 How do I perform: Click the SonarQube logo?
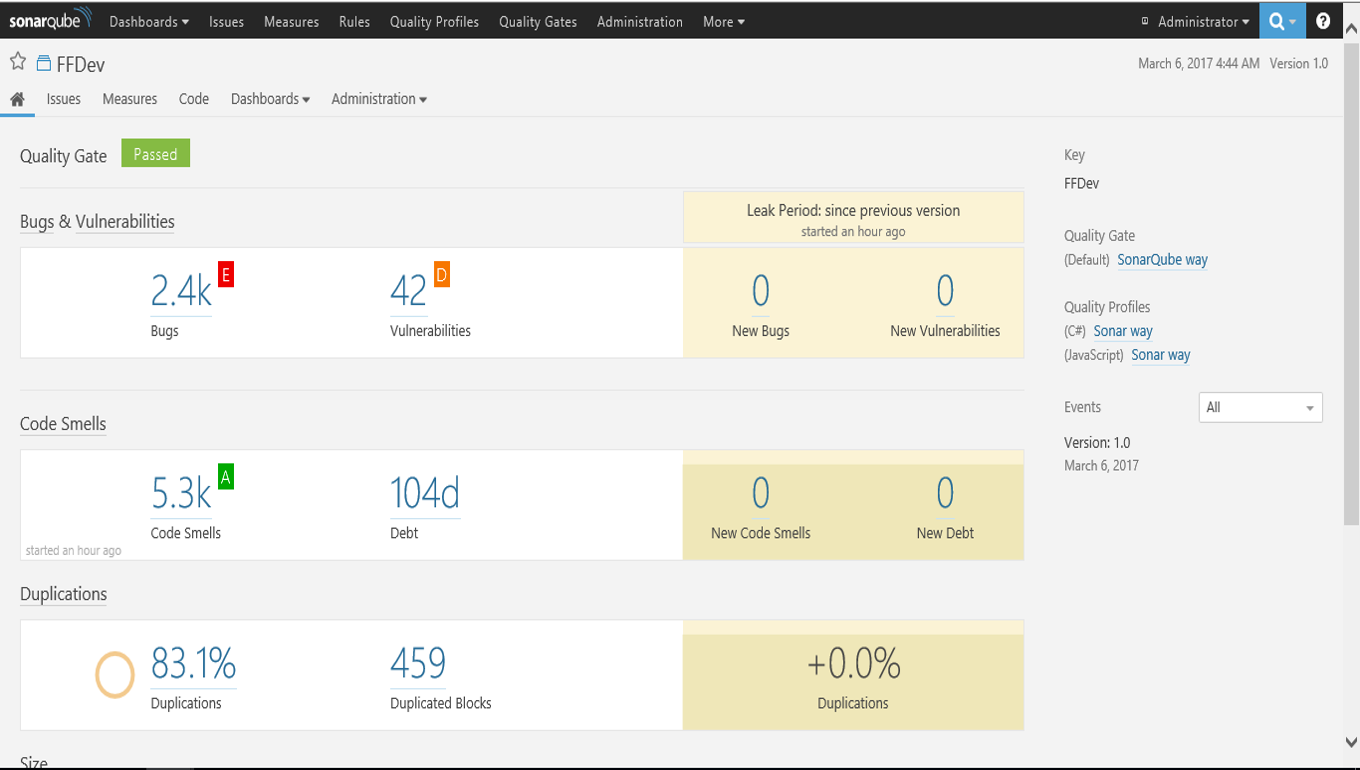click(x=50, y=20)
